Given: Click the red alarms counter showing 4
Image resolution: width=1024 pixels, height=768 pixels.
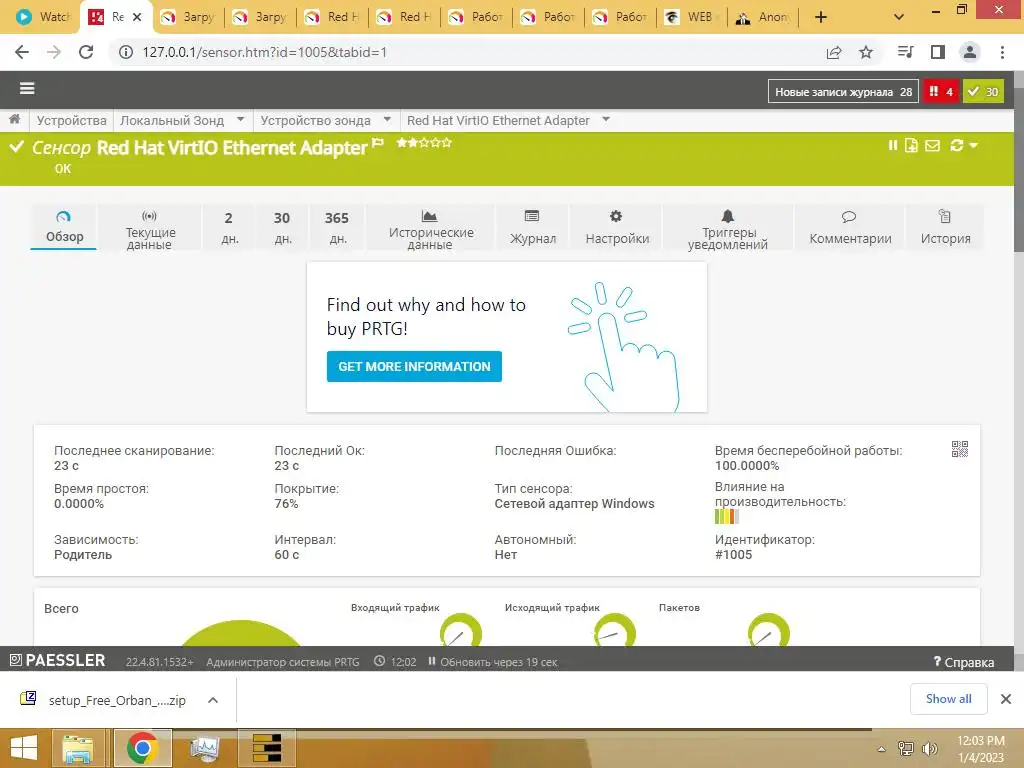Looking at the screenshot, I should coord(941,92).
